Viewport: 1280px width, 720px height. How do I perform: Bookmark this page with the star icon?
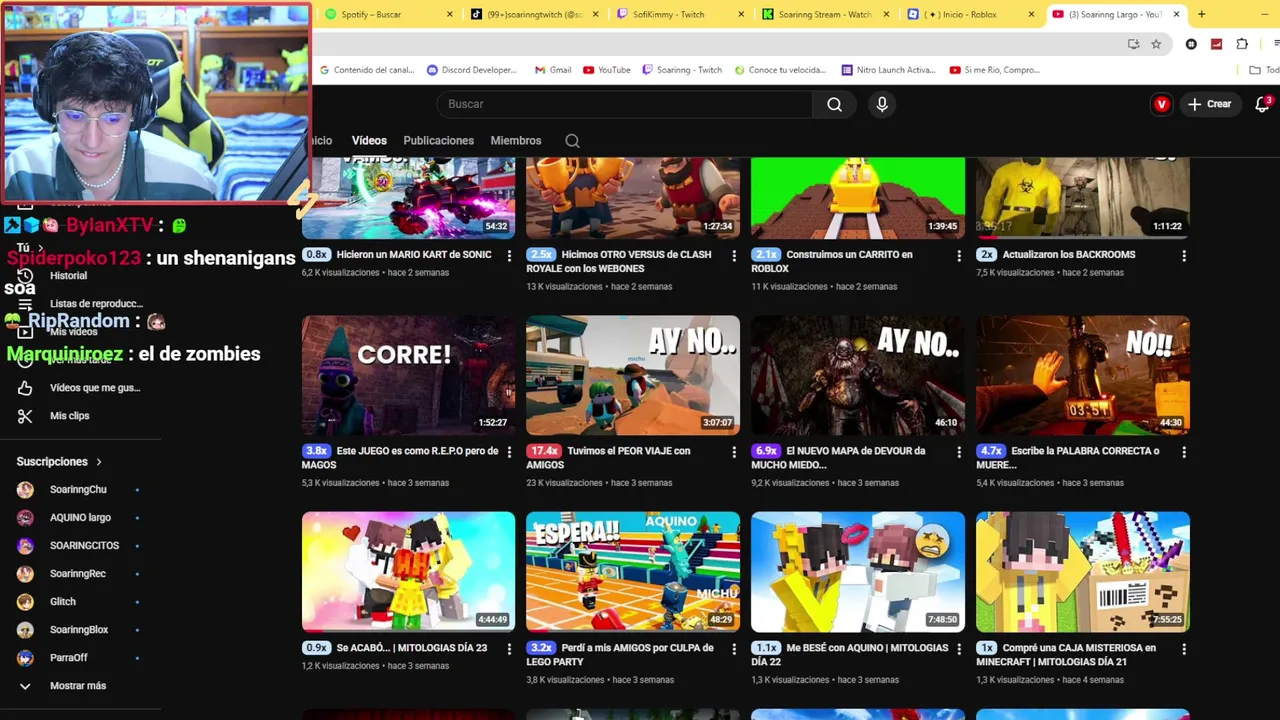tap(1156, 44)
